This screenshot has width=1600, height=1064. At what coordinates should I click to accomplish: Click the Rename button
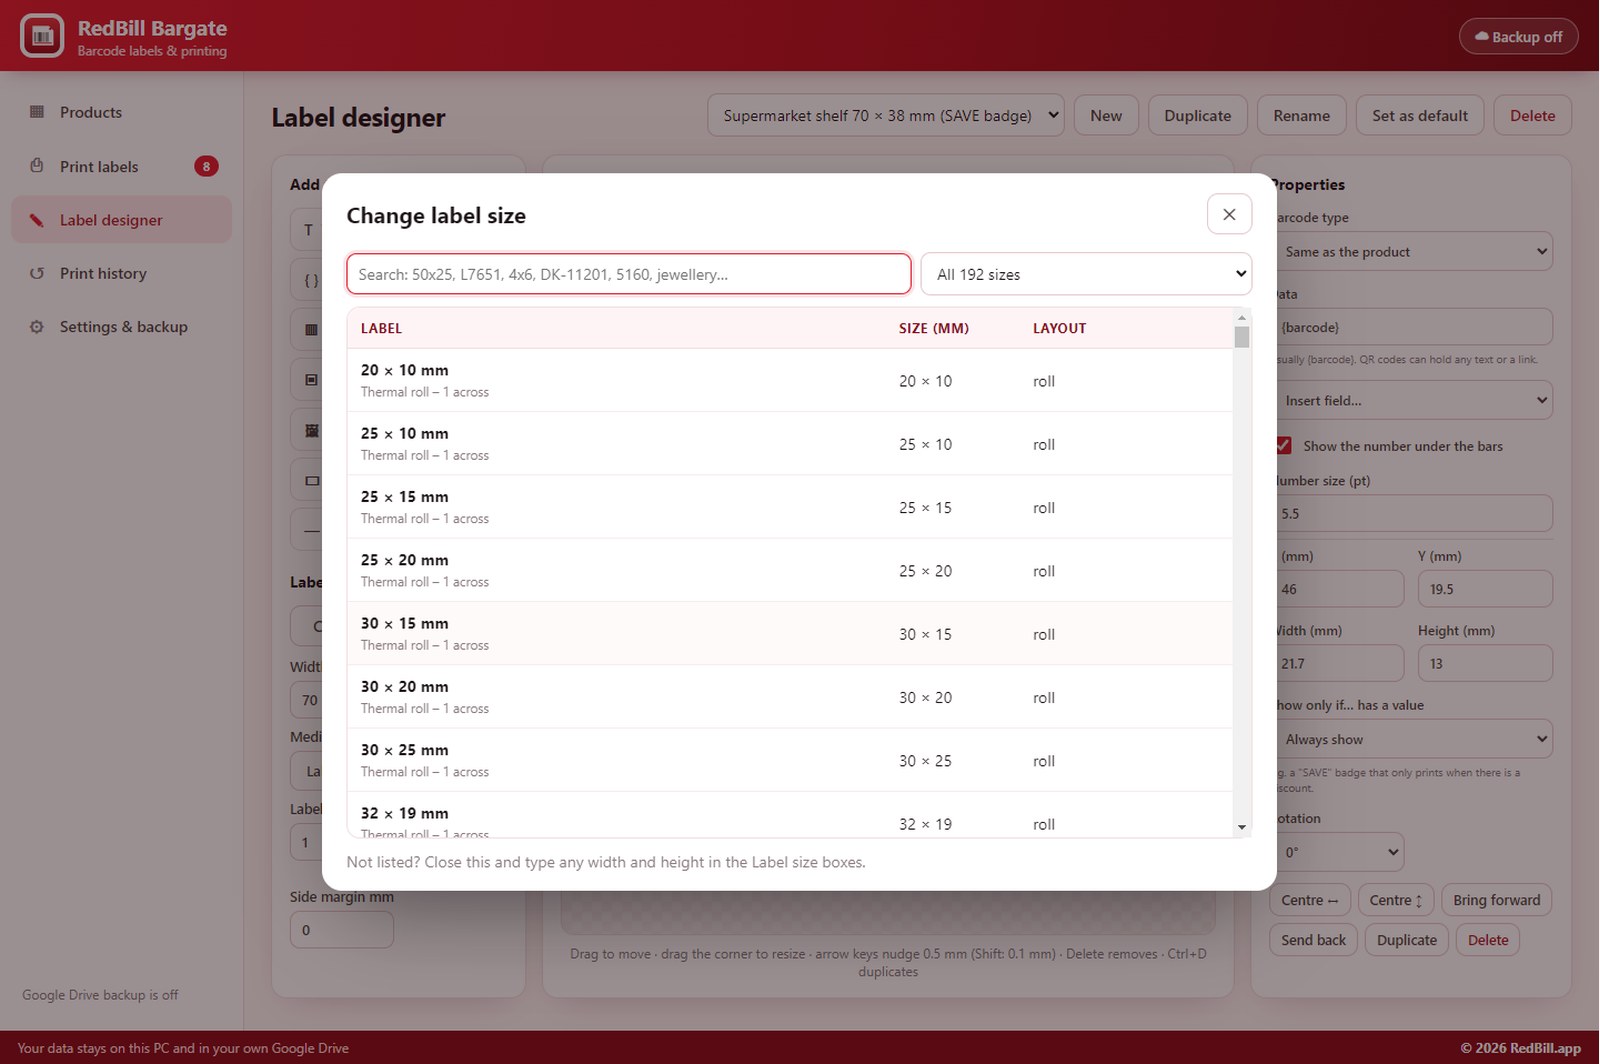[1301, 115]
